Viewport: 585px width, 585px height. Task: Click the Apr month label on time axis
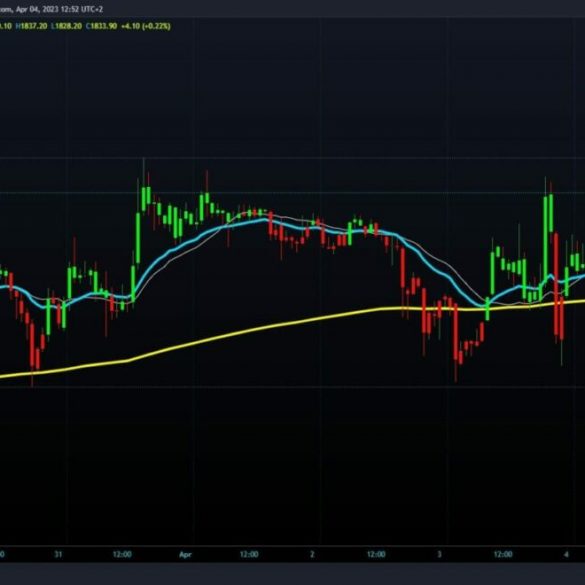tap(185, 554)
